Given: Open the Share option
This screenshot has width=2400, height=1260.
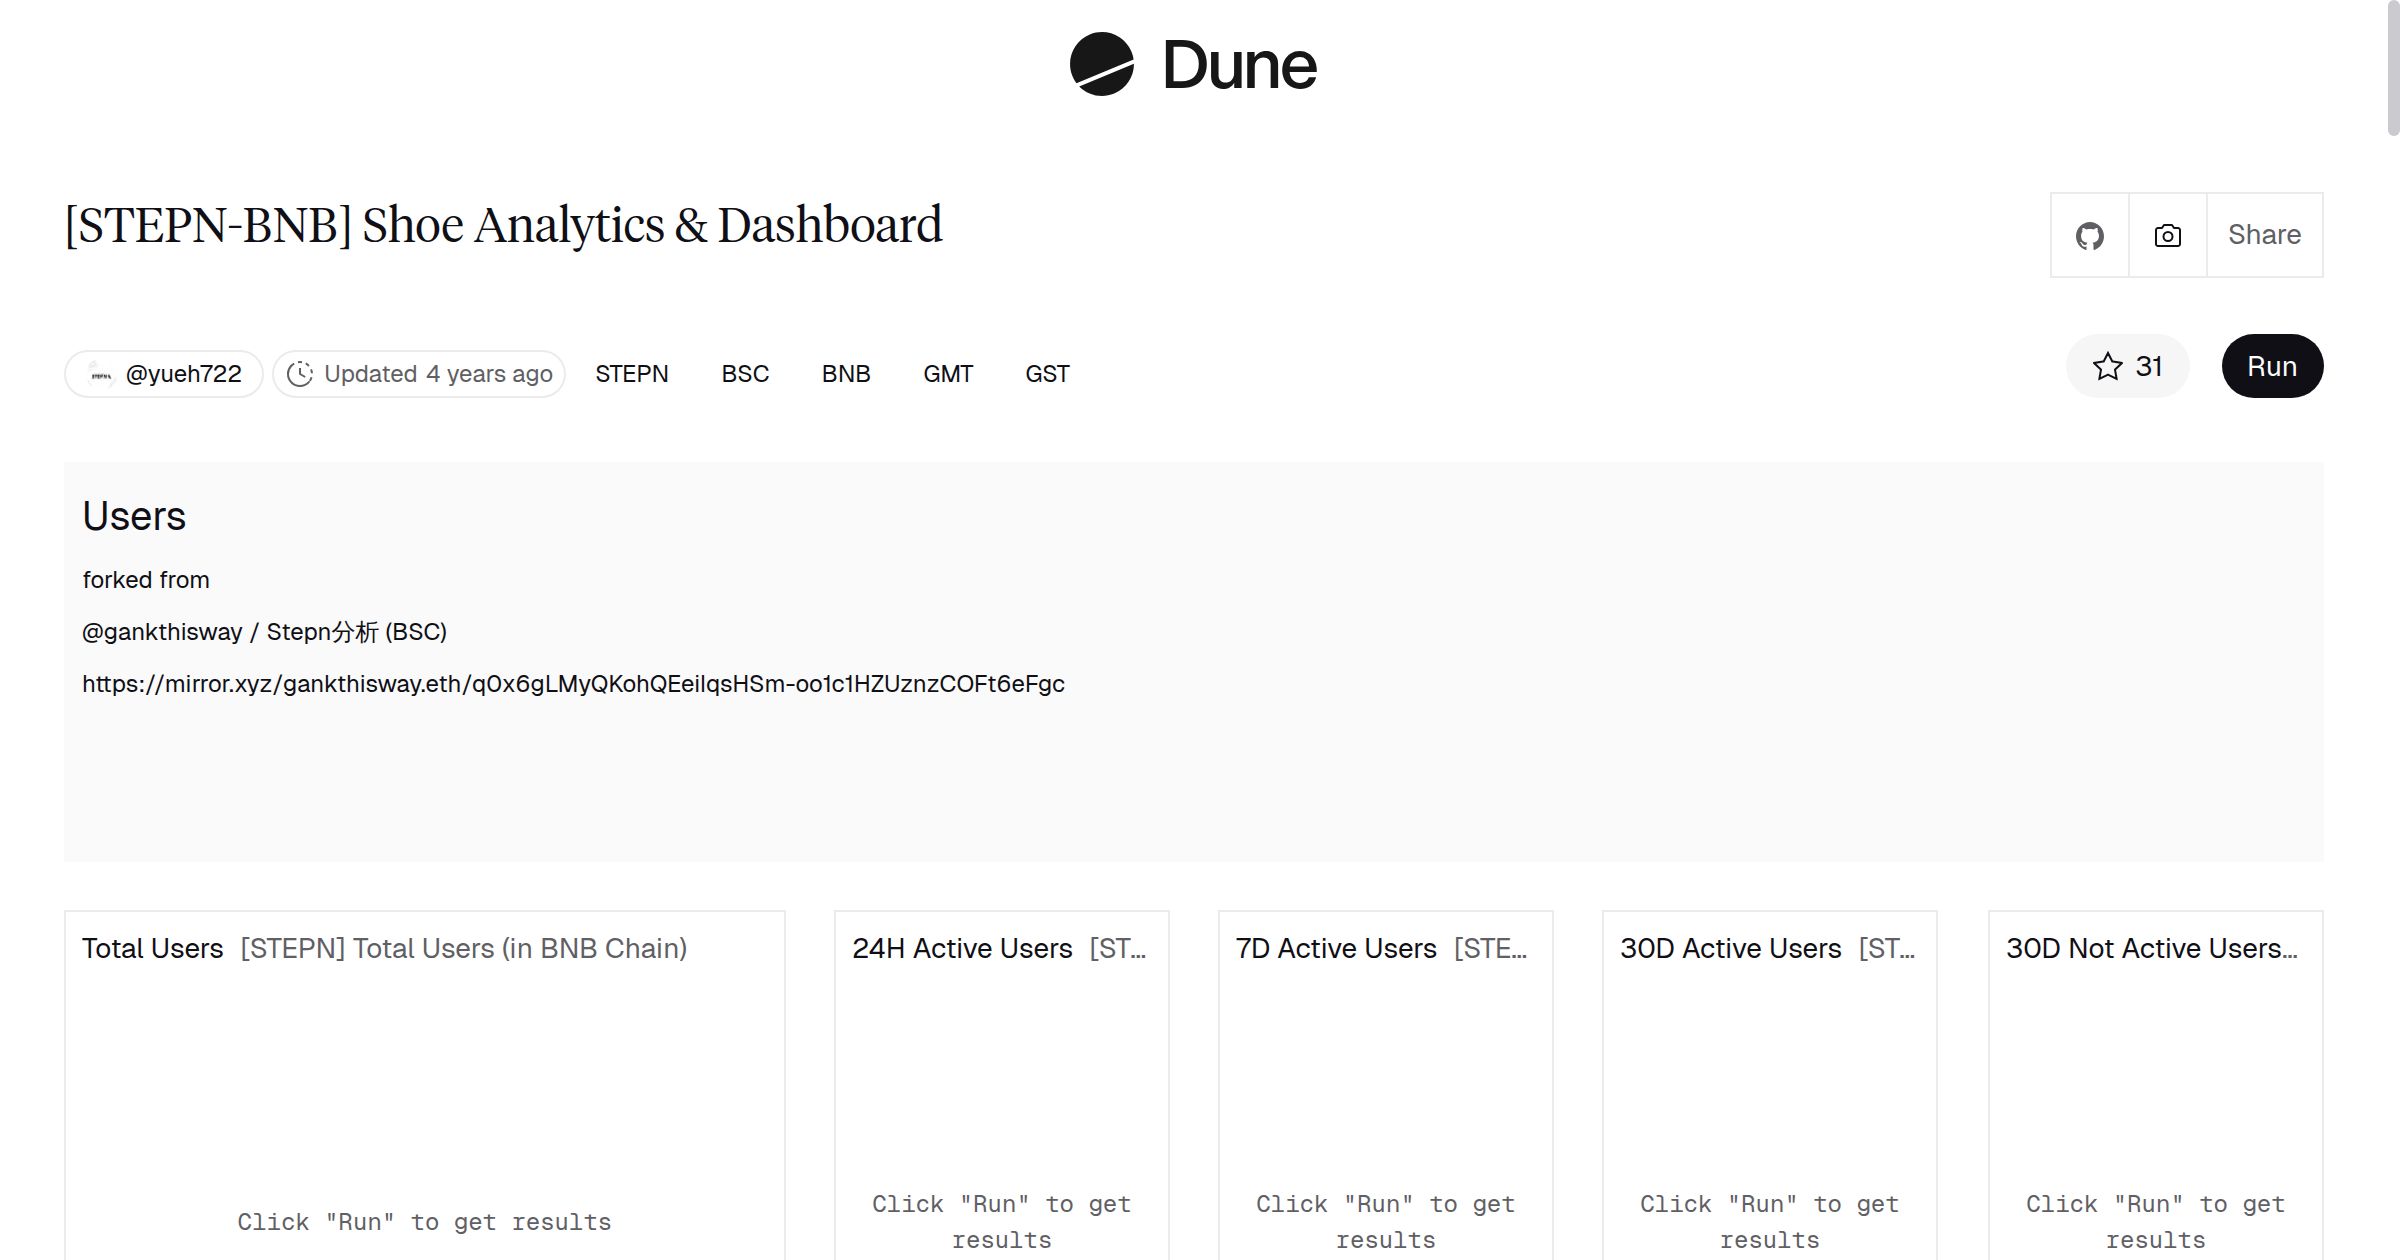Looking at the screenshot, I should [x=2264, y=234].
